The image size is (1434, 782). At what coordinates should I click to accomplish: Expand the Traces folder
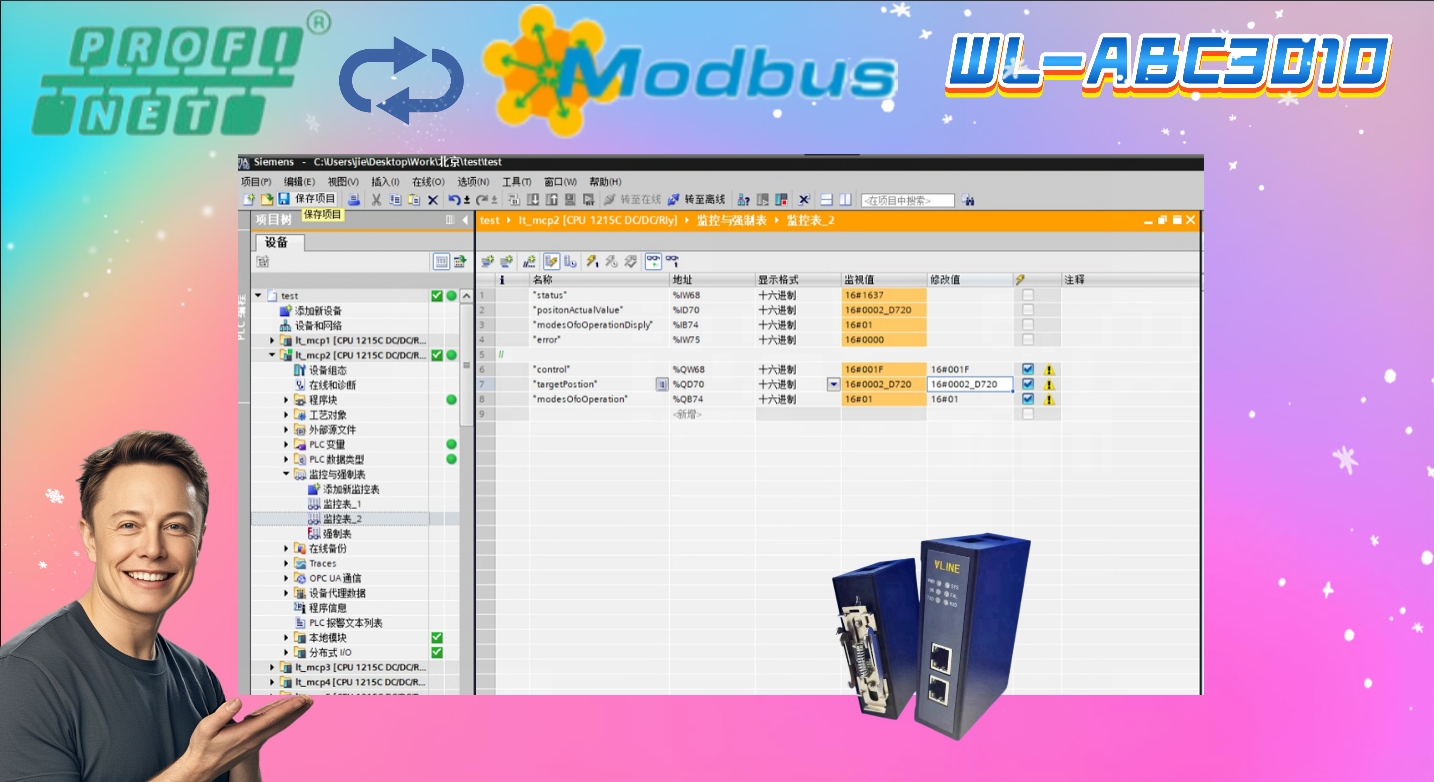click(x=286, y=563)
